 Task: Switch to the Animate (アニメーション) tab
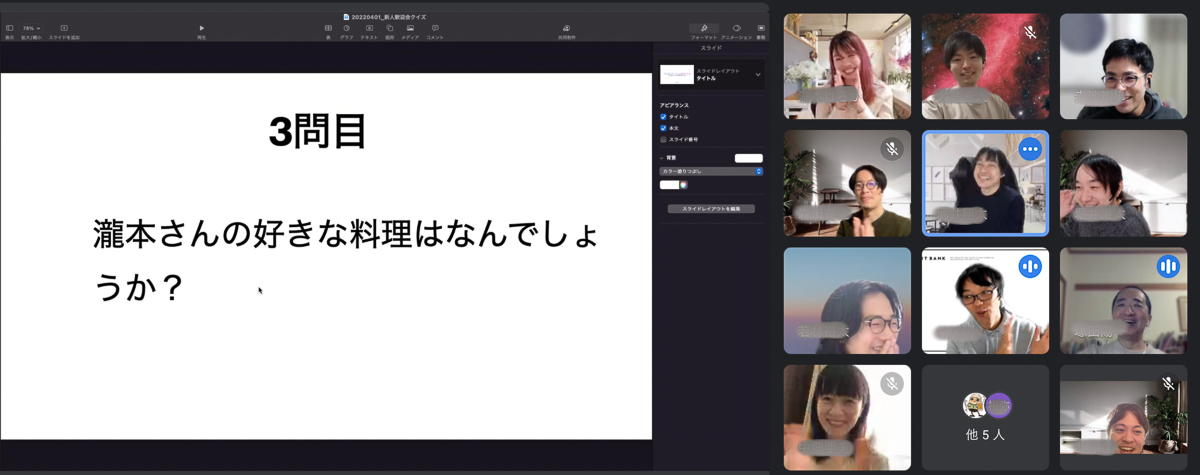(x=736, y=31)
